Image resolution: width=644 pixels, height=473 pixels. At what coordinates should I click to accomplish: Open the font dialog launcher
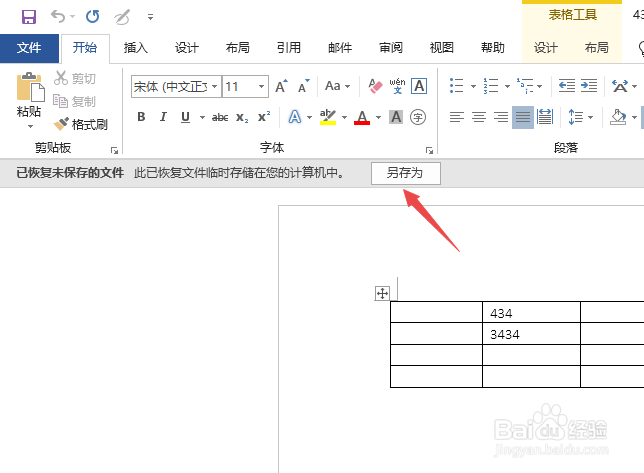tap(429, 151)
